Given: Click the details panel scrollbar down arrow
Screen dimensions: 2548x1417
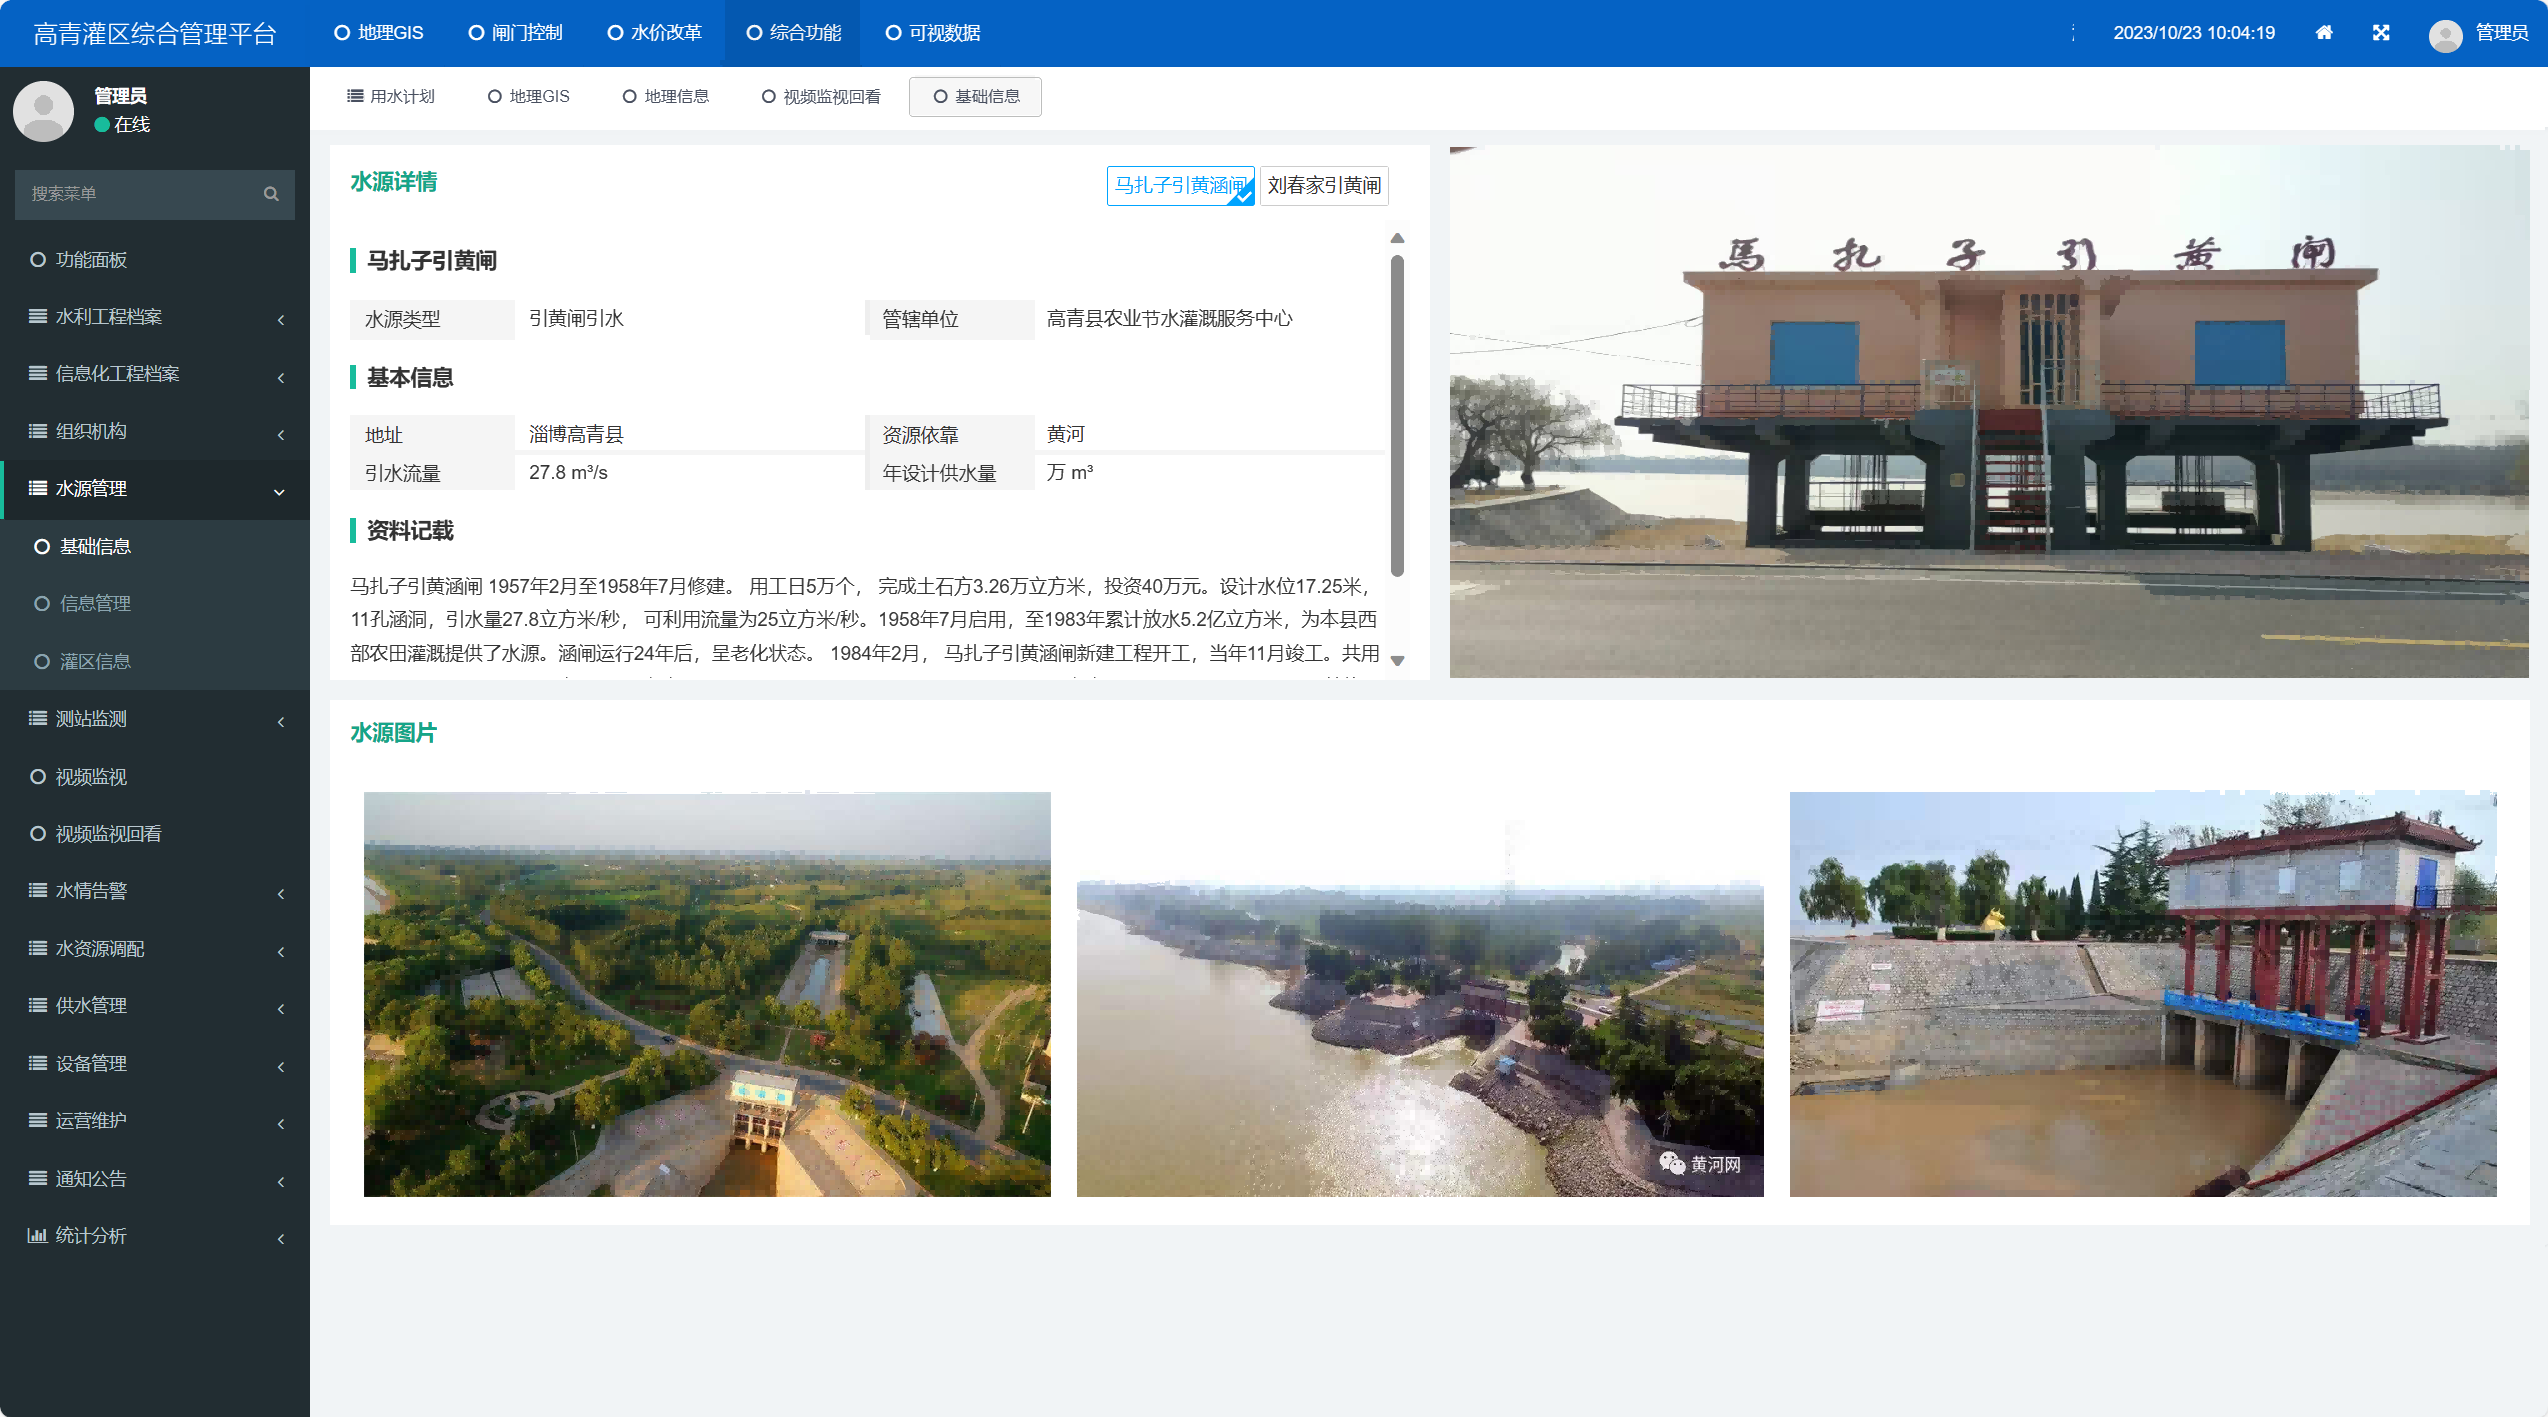Looking at the screenshot, I should (1397, 660).
